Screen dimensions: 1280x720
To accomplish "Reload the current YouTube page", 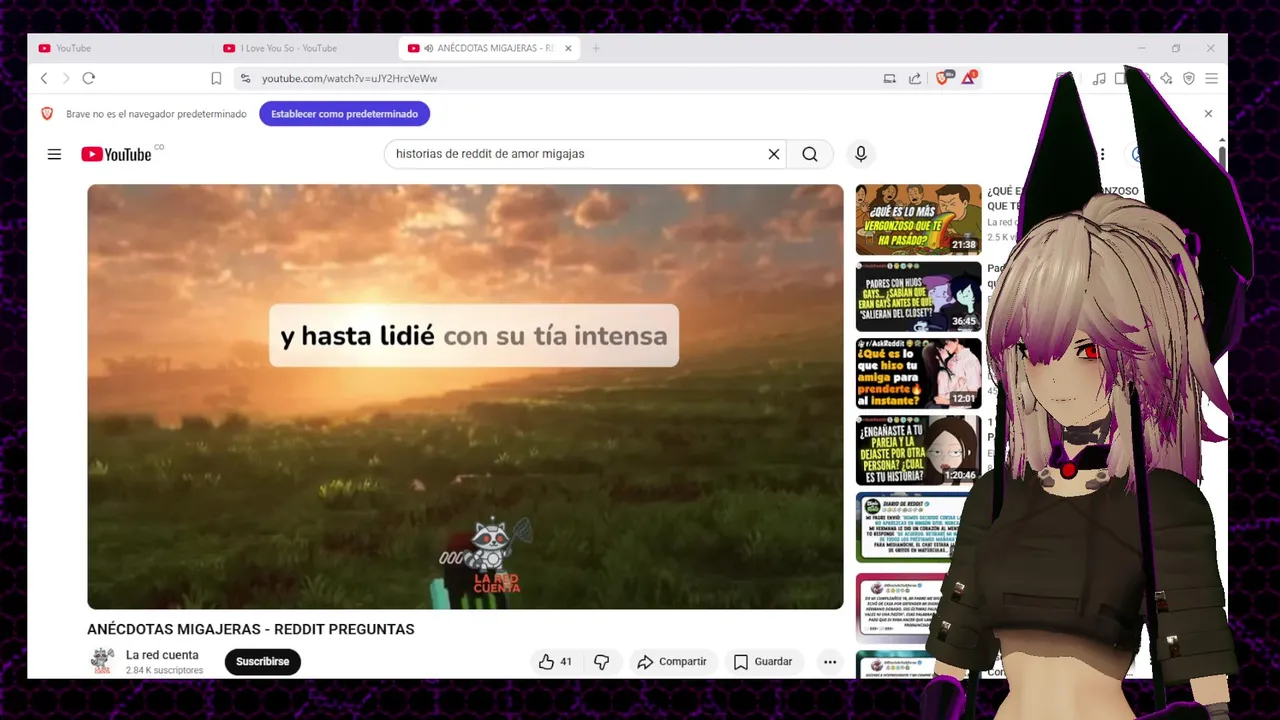I will pos(89,78).
